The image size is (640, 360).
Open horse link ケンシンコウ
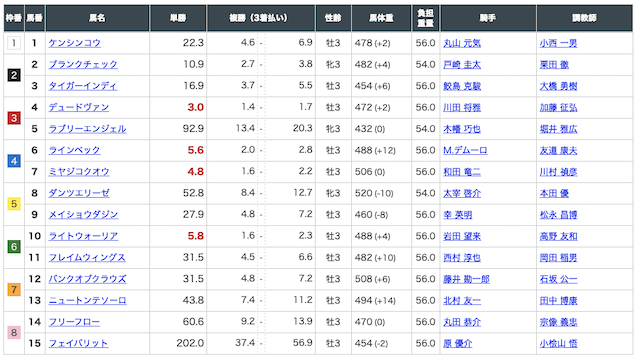74,43
